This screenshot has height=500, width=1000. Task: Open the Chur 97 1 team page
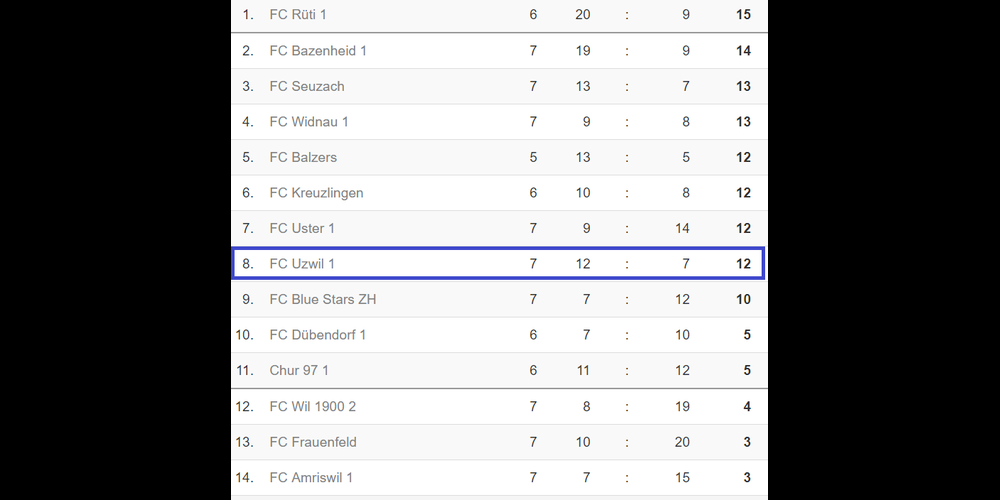pyautogui.click(x=299, y=370)
